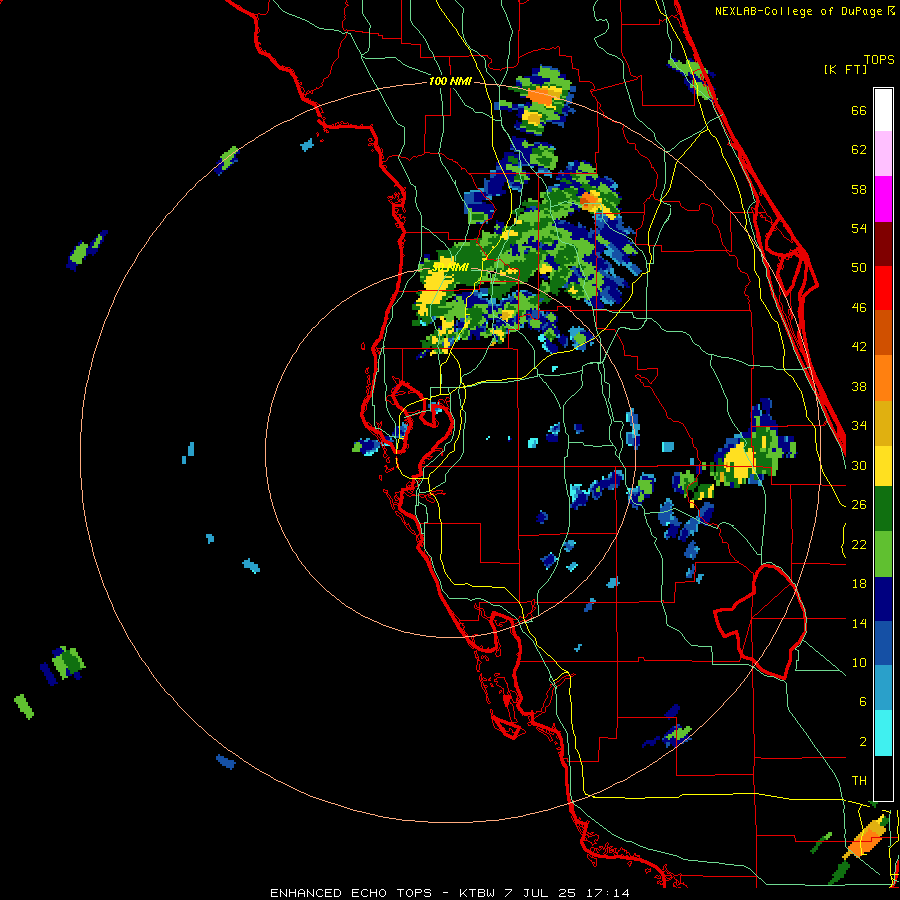Pick the magenta legend swatch
Screen dimensions: 900x900
coord(883,199)
